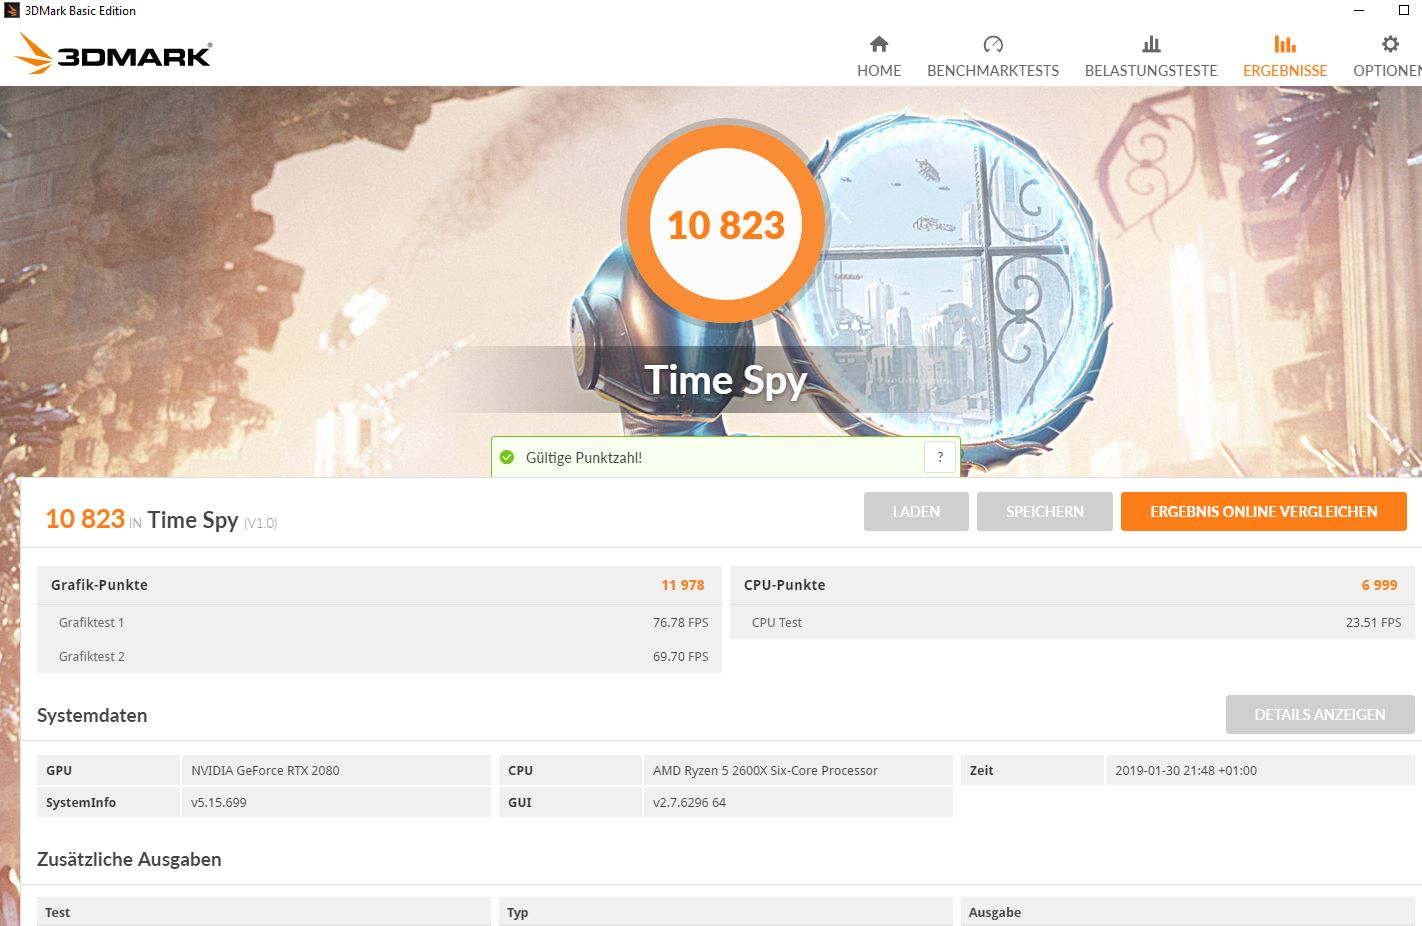Click the 3DMark title bar app icon
The height and width of the screenshot is (926, 1422).
(x=11, y=10)
